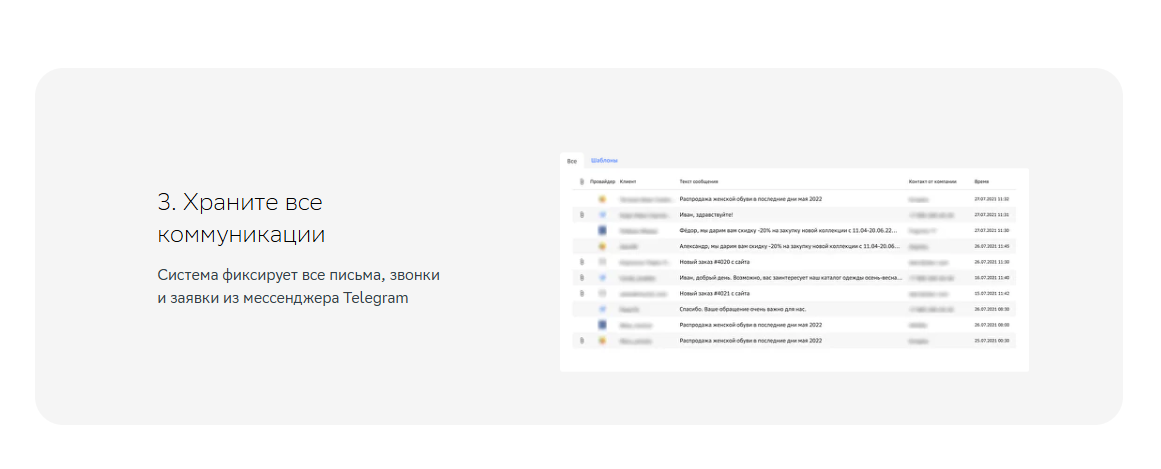Select message "Новый заказ #4021 с сайта"
The image size is (1161, 469).
715,293
